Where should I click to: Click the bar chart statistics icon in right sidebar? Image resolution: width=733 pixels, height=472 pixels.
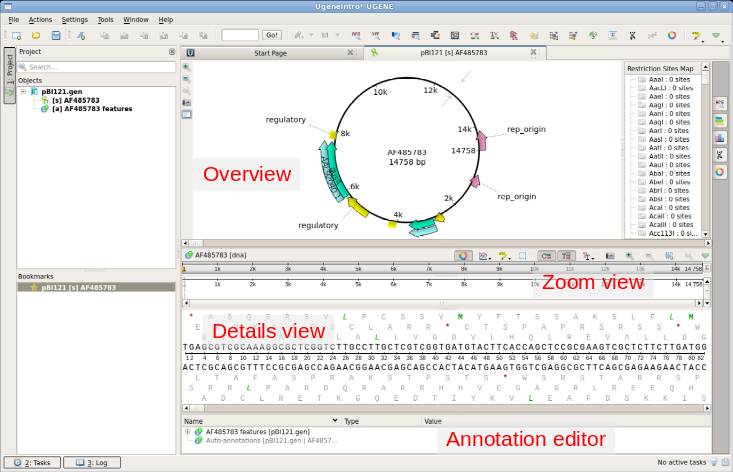pyautogui.click(x=719, y=138)
